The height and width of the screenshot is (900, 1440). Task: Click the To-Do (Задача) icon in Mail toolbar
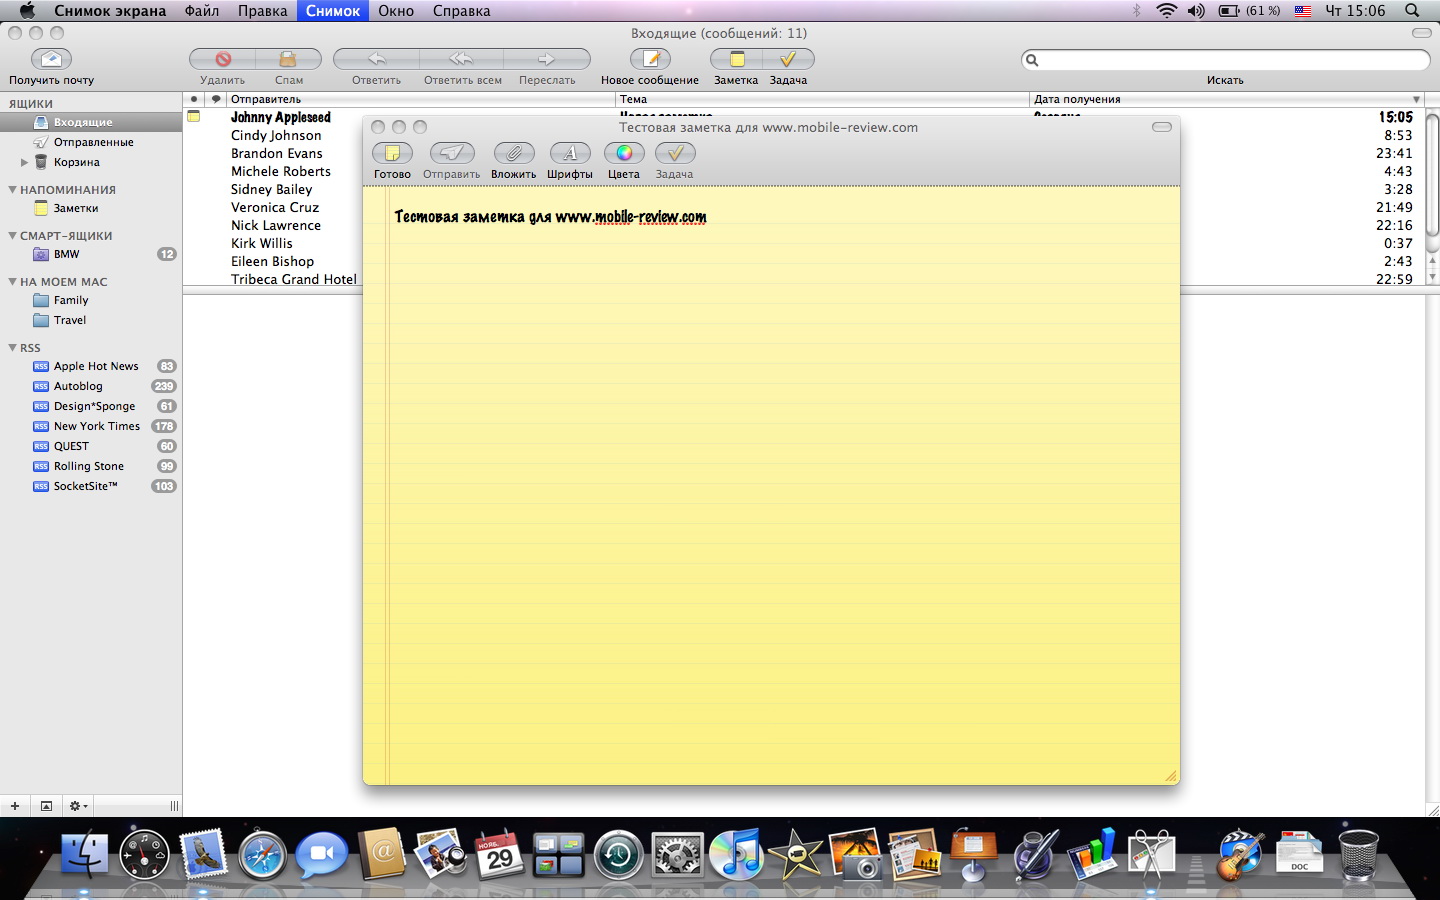pyautogui.click(x=788, y=59)
